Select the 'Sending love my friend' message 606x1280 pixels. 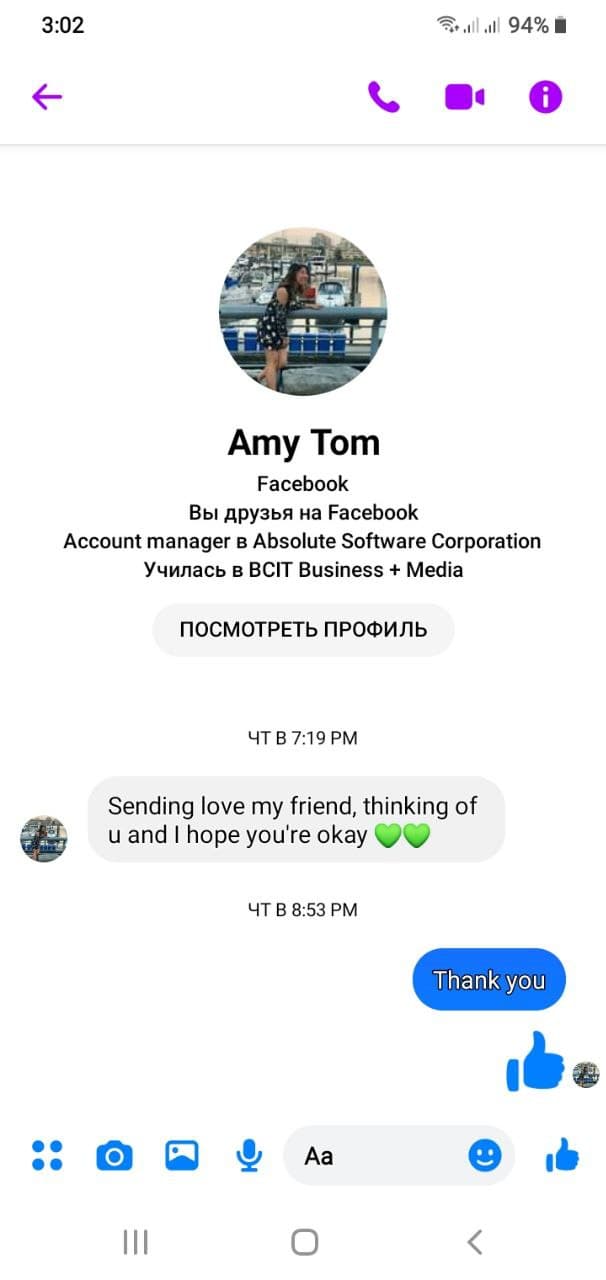[x=296, y=820]
